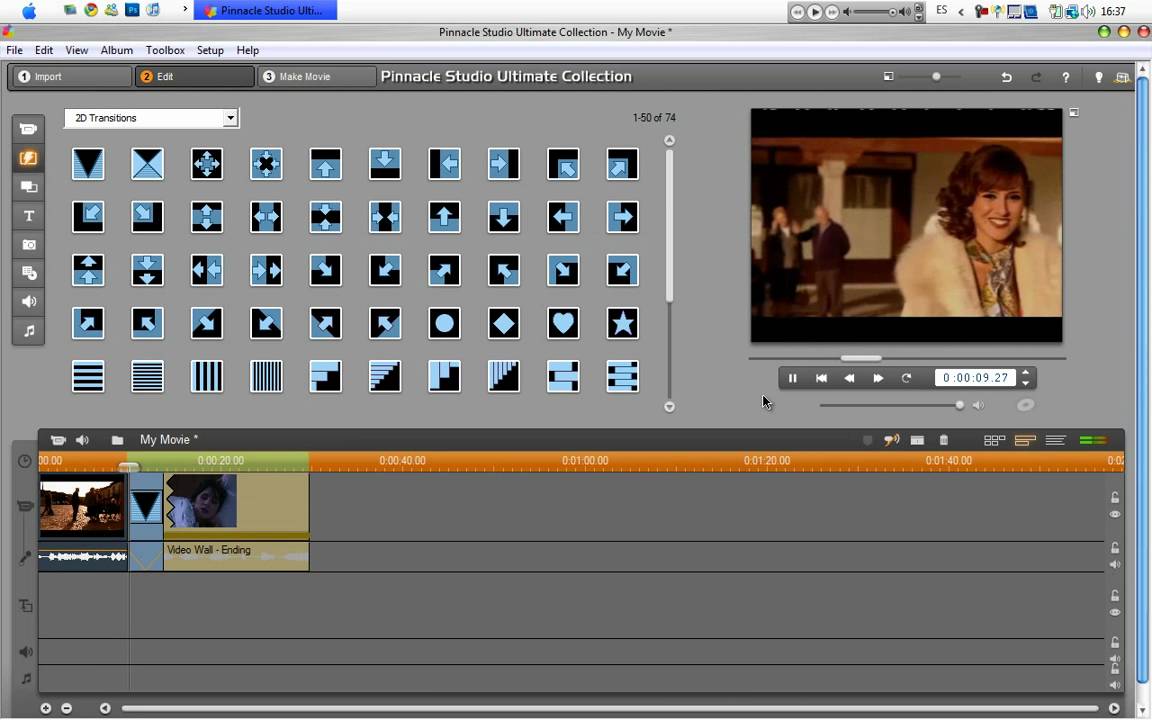The image size is (1152, 720).
Task: Lock the overlay title track
Action: click(x=1115, y=595)
